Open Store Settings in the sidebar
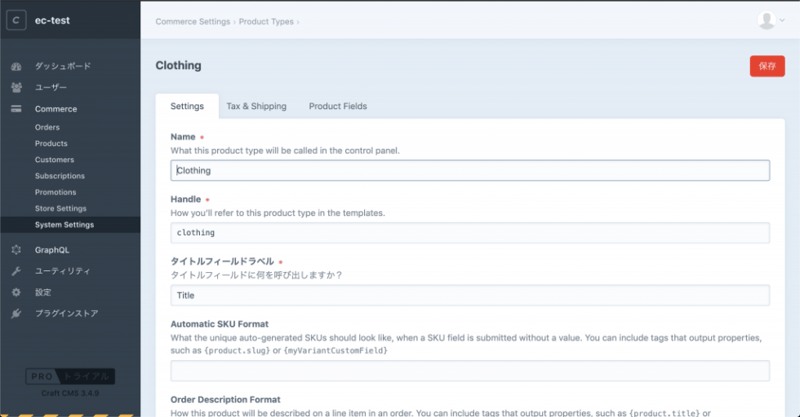This screenshot has height=417, width=800. [60, 208]
